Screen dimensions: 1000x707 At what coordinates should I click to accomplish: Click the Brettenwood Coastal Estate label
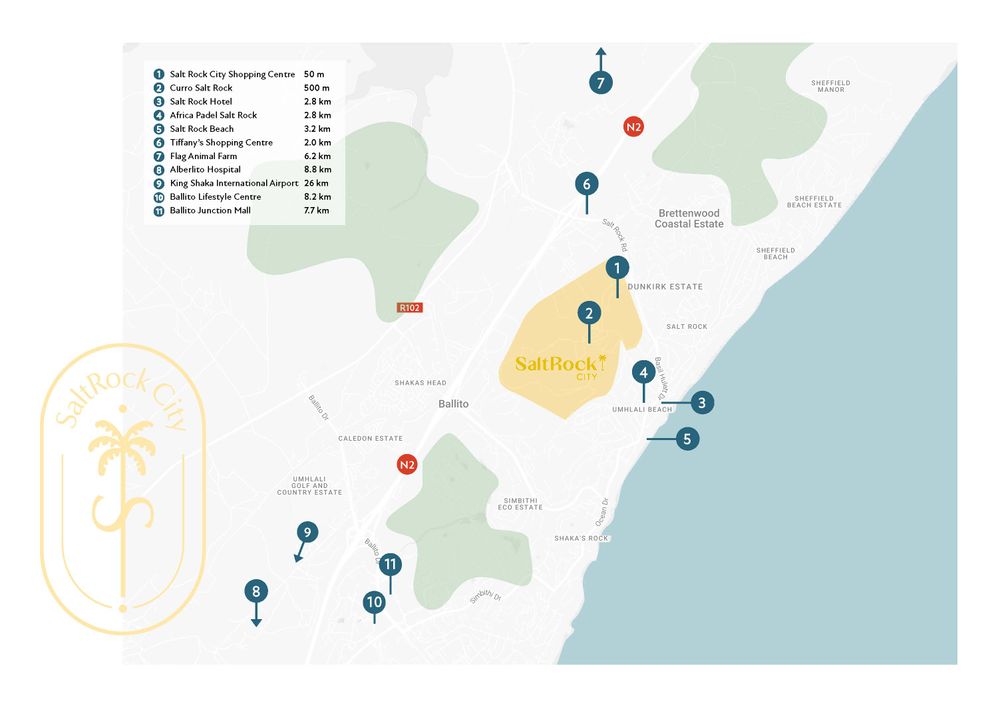pos(689,219)
